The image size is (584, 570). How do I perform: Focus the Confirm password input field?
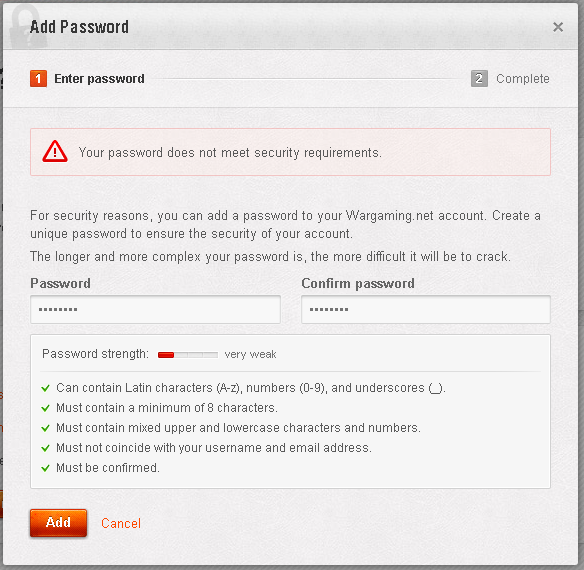(426, 309)
